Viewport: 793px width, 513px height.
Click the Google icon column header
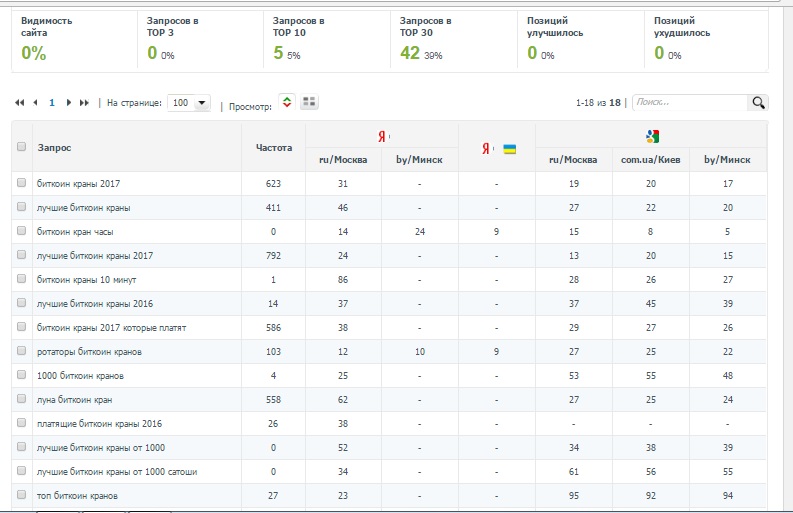click(651, 136)
